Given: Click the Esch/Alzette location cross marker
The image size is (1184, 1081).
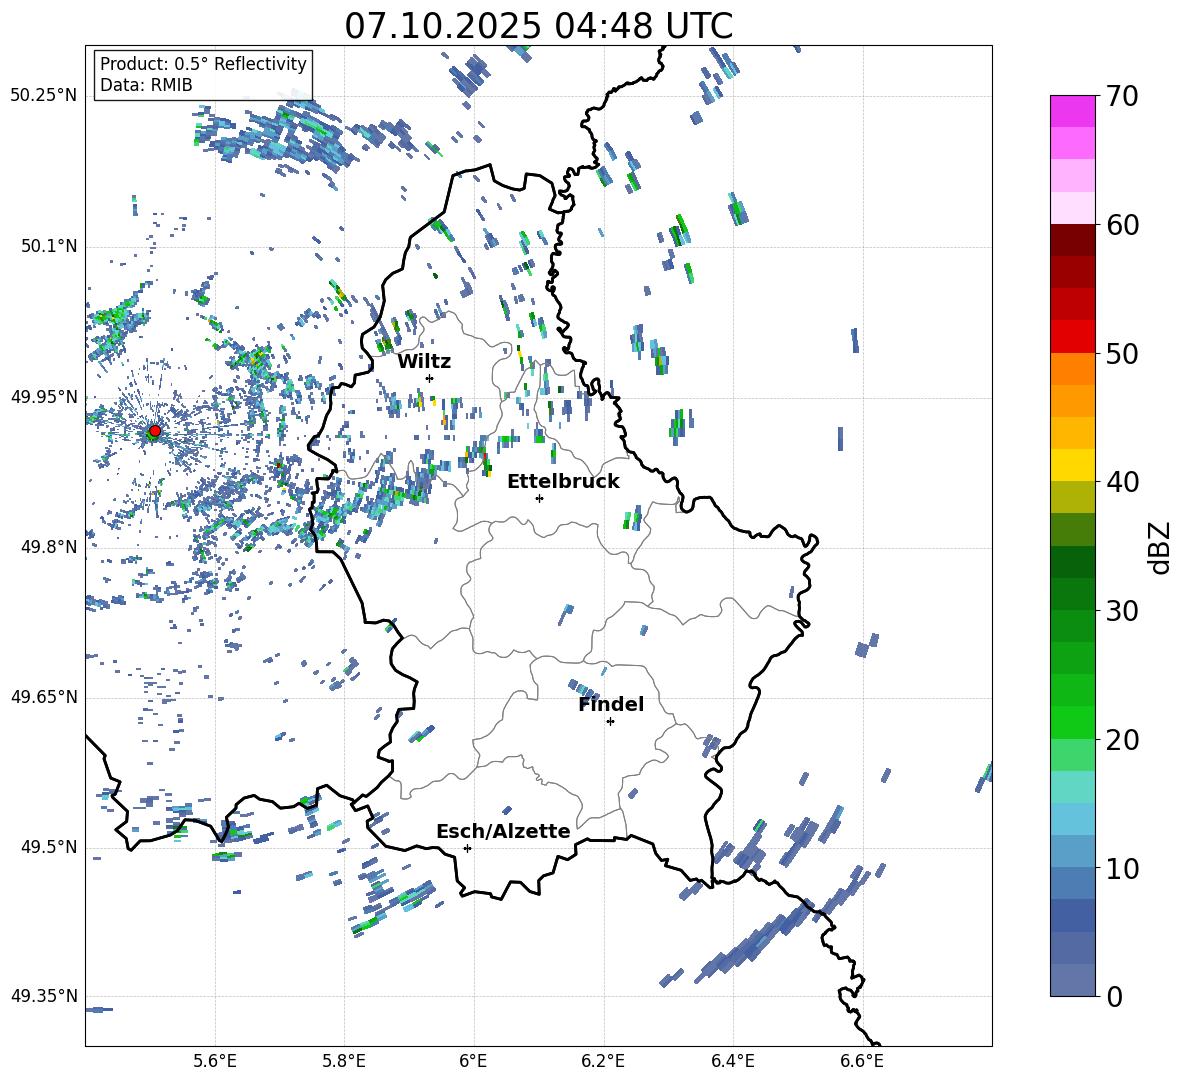Looking at the screenshot, I should pos(467,848).
